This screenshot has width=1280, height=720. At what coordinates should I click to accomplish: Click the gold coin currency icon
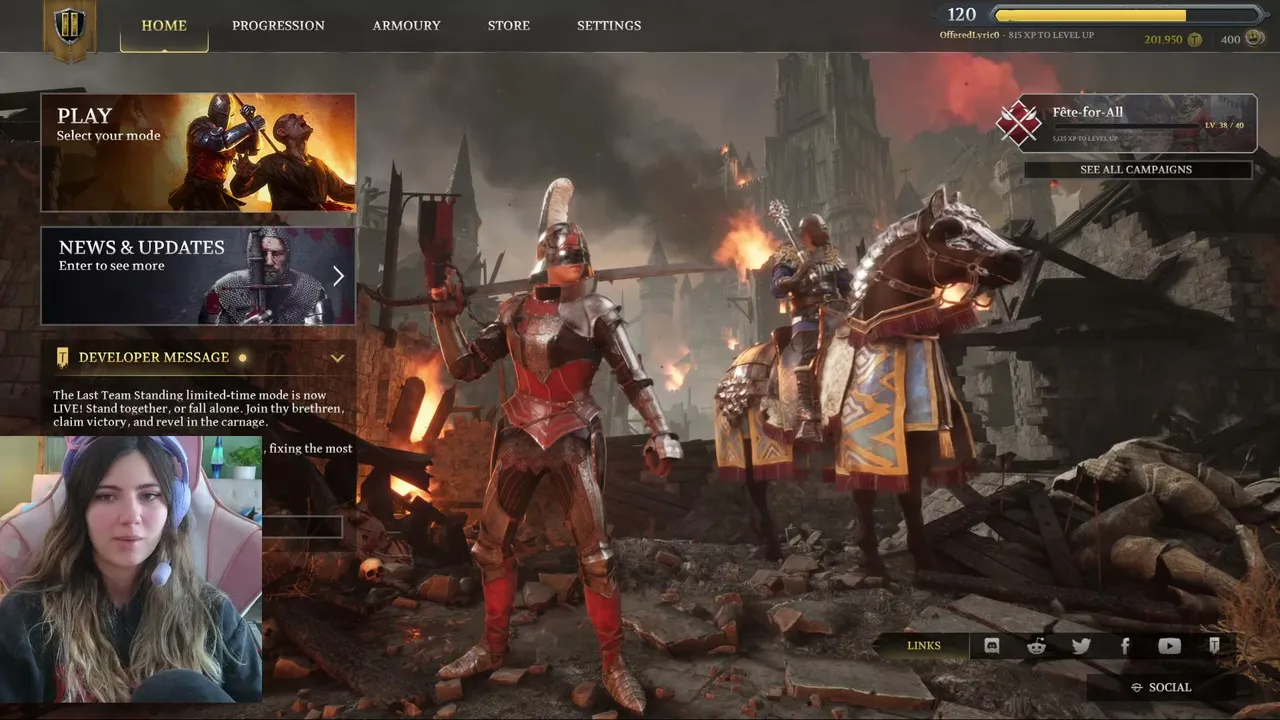1194,40
